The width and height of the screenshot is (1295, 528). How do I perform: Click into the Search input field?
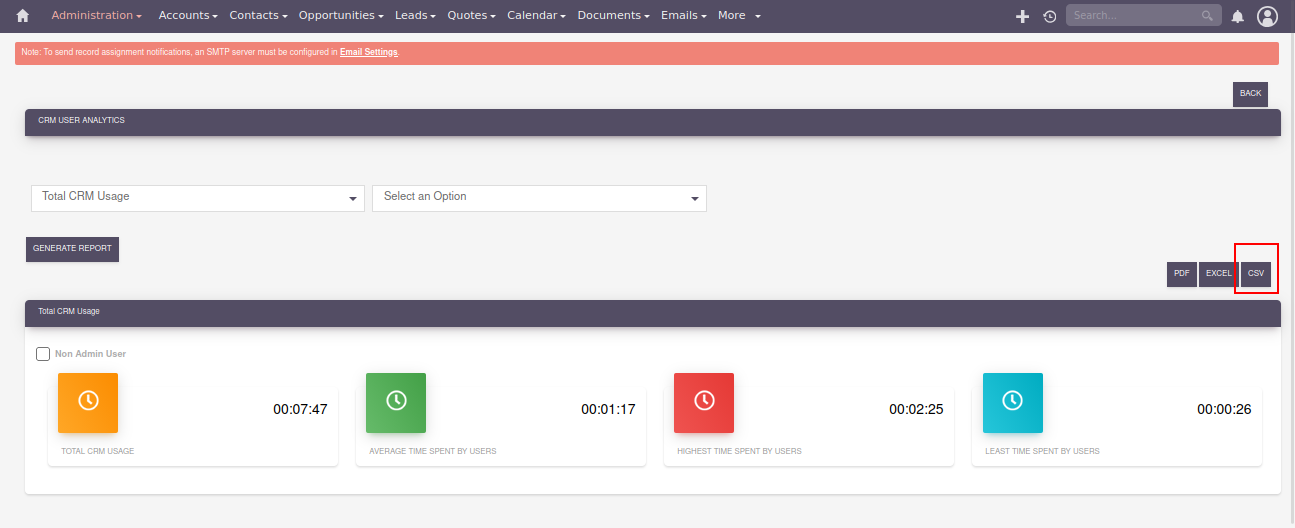click(1133, 16)
